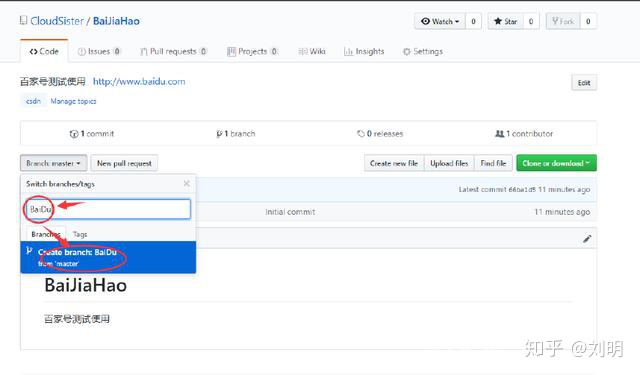Viewport: 640px width, 375px height.
Task: Open the CloudSister owner link
Action: click(57, 21)
